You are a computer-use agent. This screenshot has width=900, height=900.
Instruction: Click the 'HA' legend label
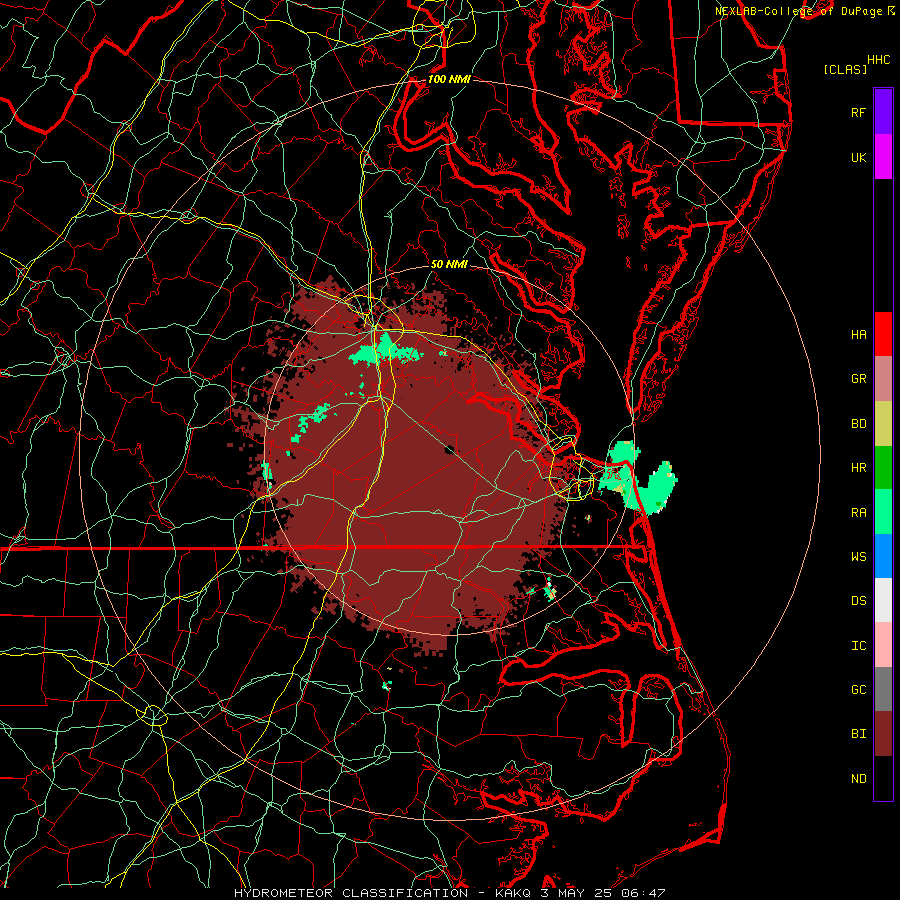point(858,335)
